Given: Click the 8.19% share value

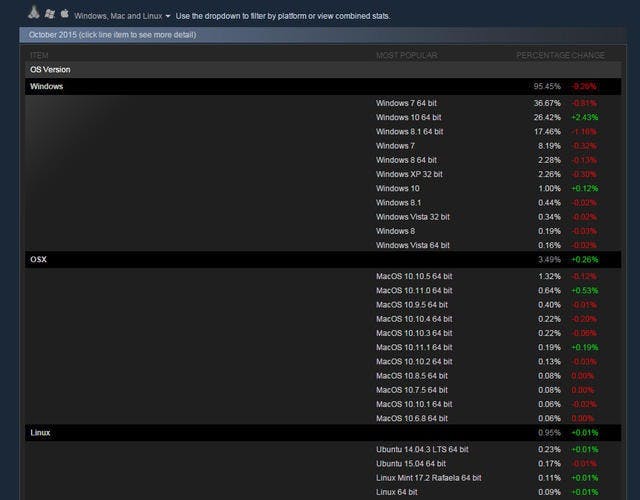Looking at the screenshot, I should click(549, 146).
